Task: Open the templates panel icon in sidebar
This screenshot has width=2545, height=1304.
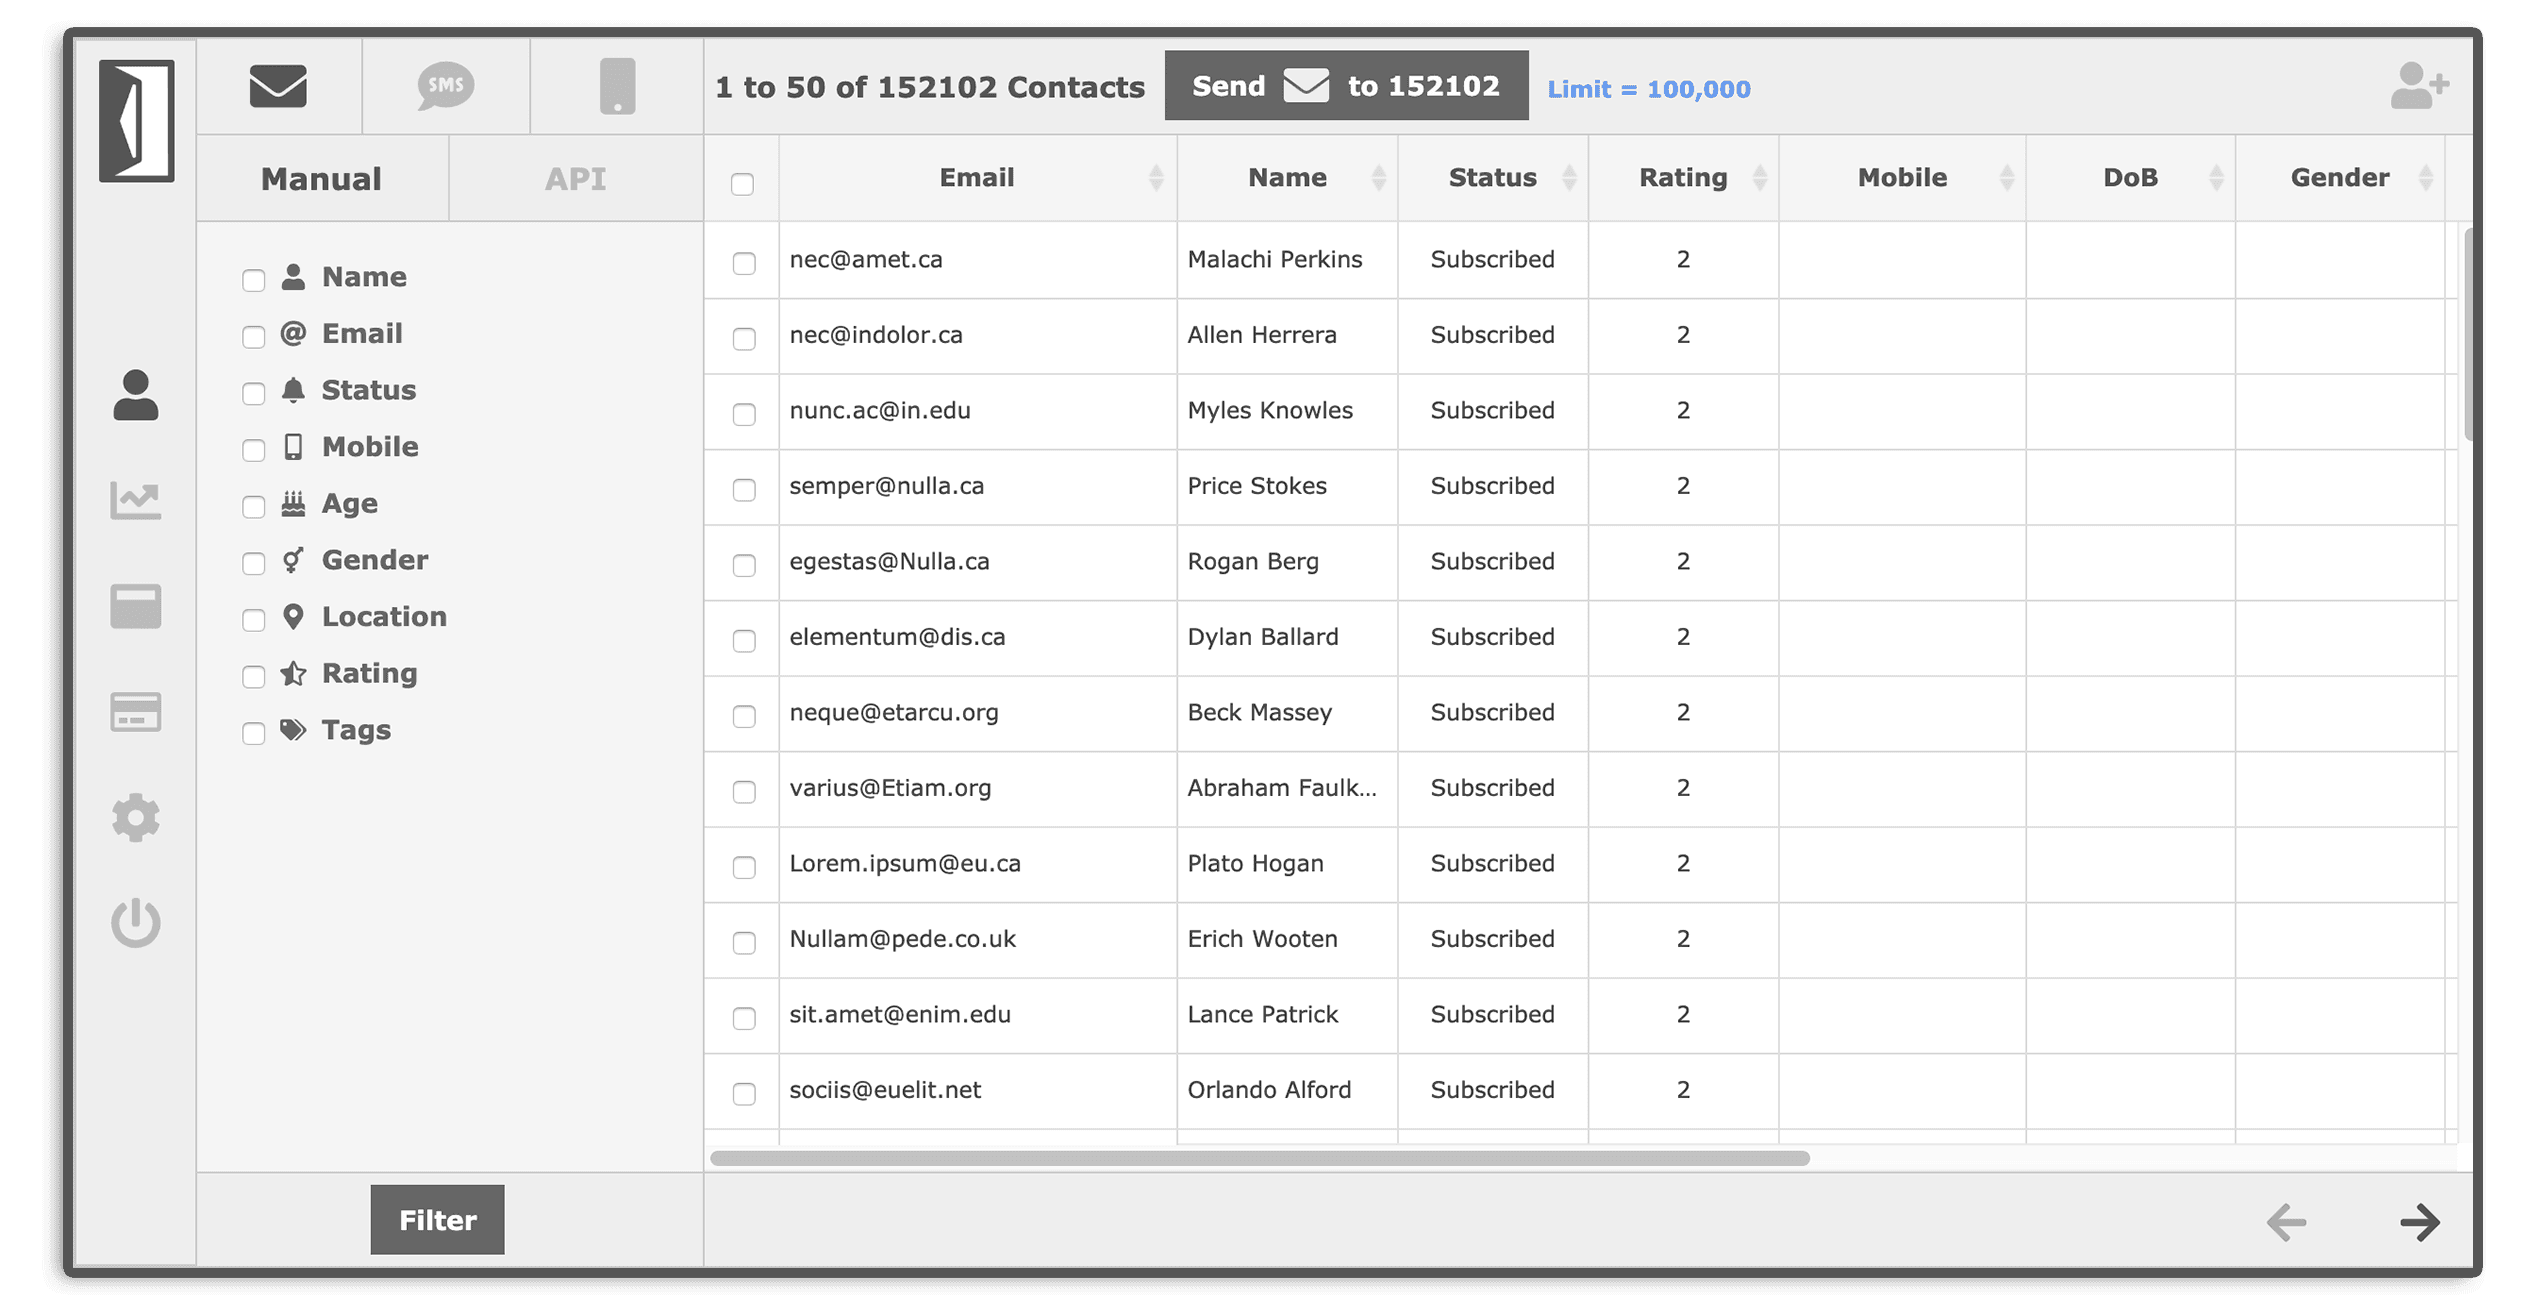Action: (136, 606)
